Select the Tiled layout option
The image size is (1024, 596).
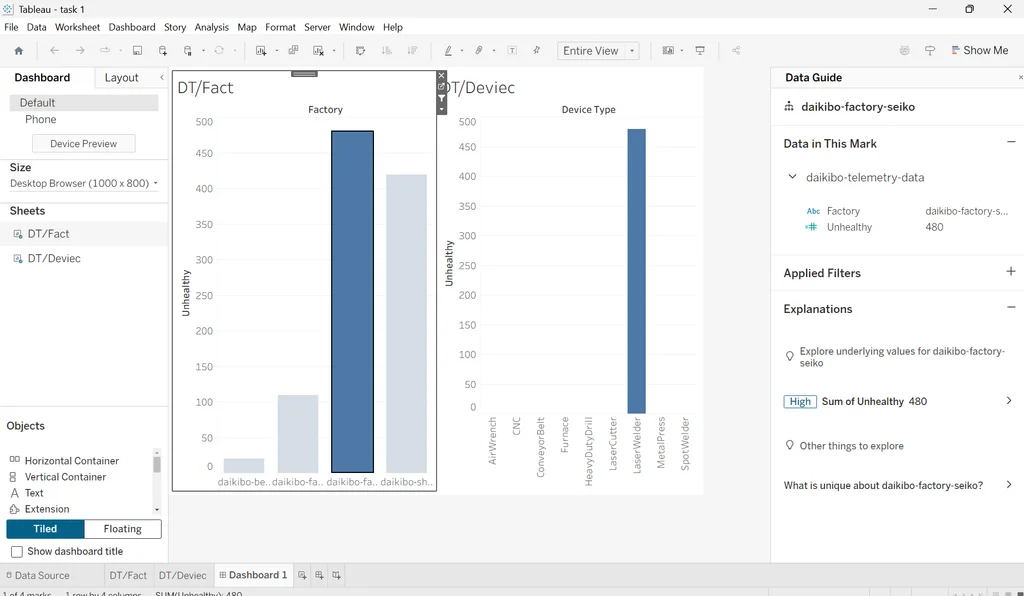click(46, 529)
